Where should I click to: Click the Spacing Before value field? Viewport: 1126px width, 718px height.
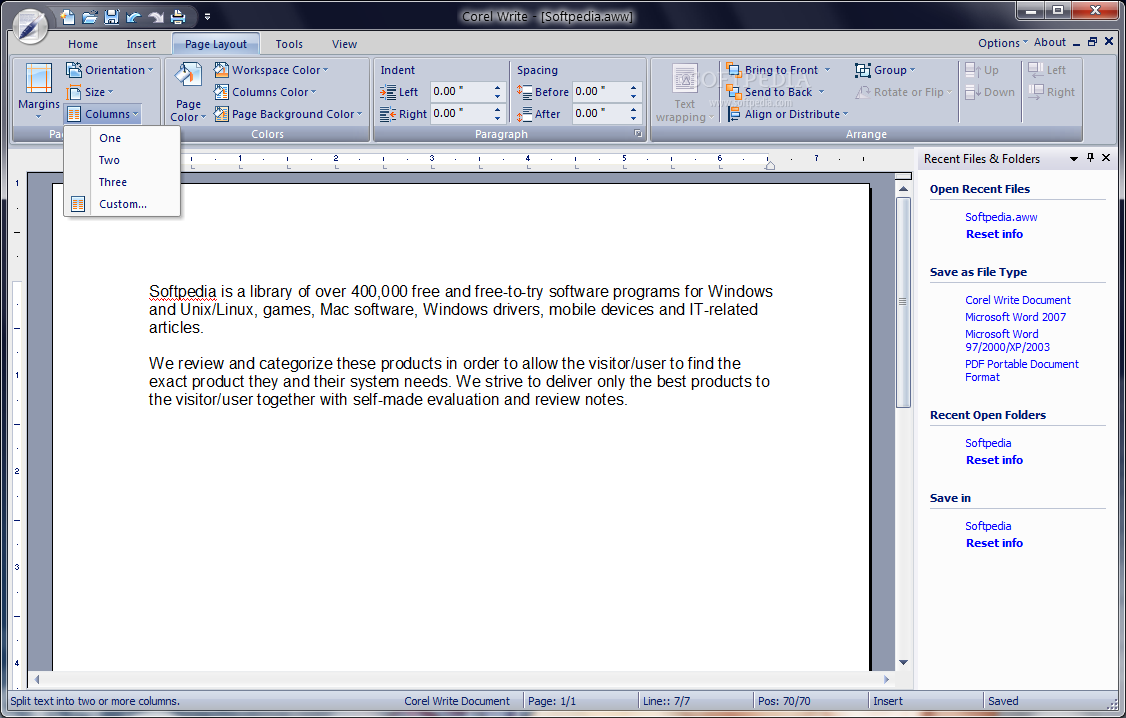click(x=600, y=91)
